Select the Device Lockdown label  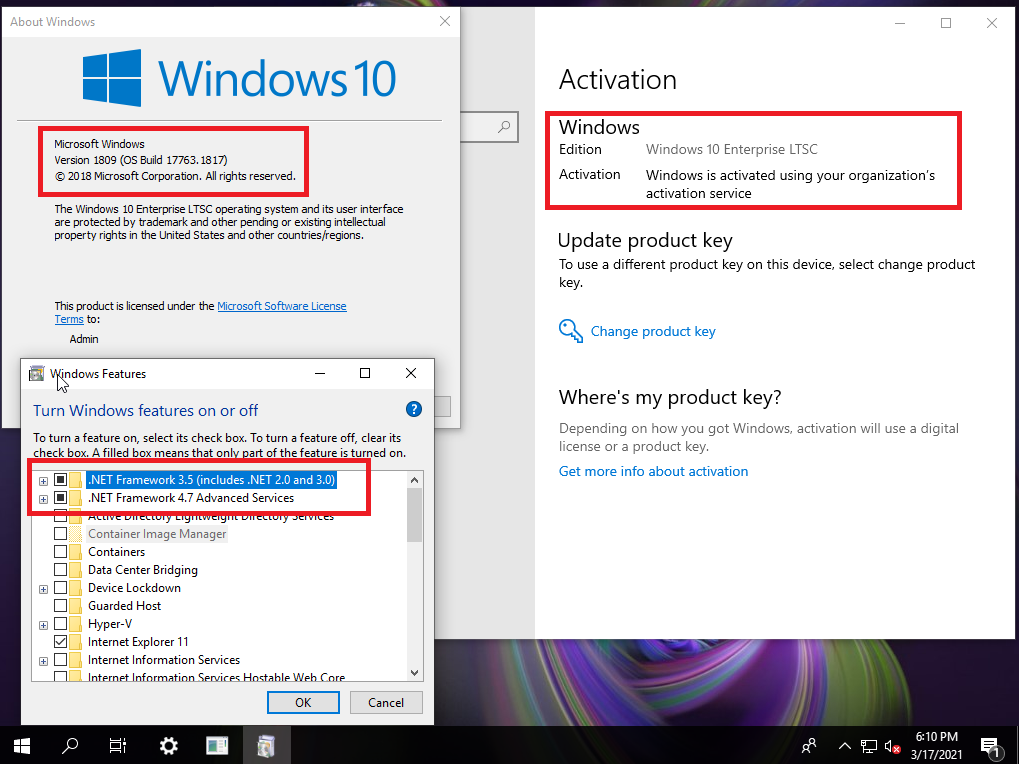click(135, 587)
